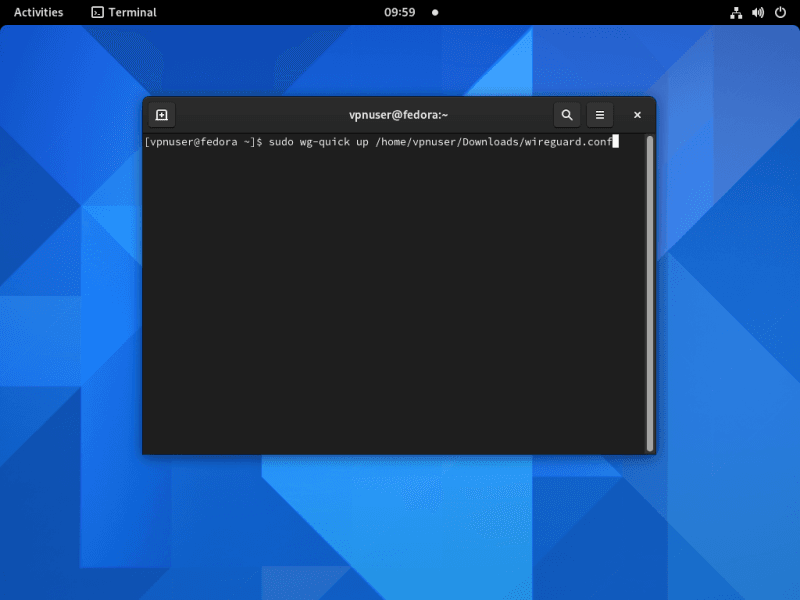Expand the terminal hamburger menu

(x=600, y=115)
